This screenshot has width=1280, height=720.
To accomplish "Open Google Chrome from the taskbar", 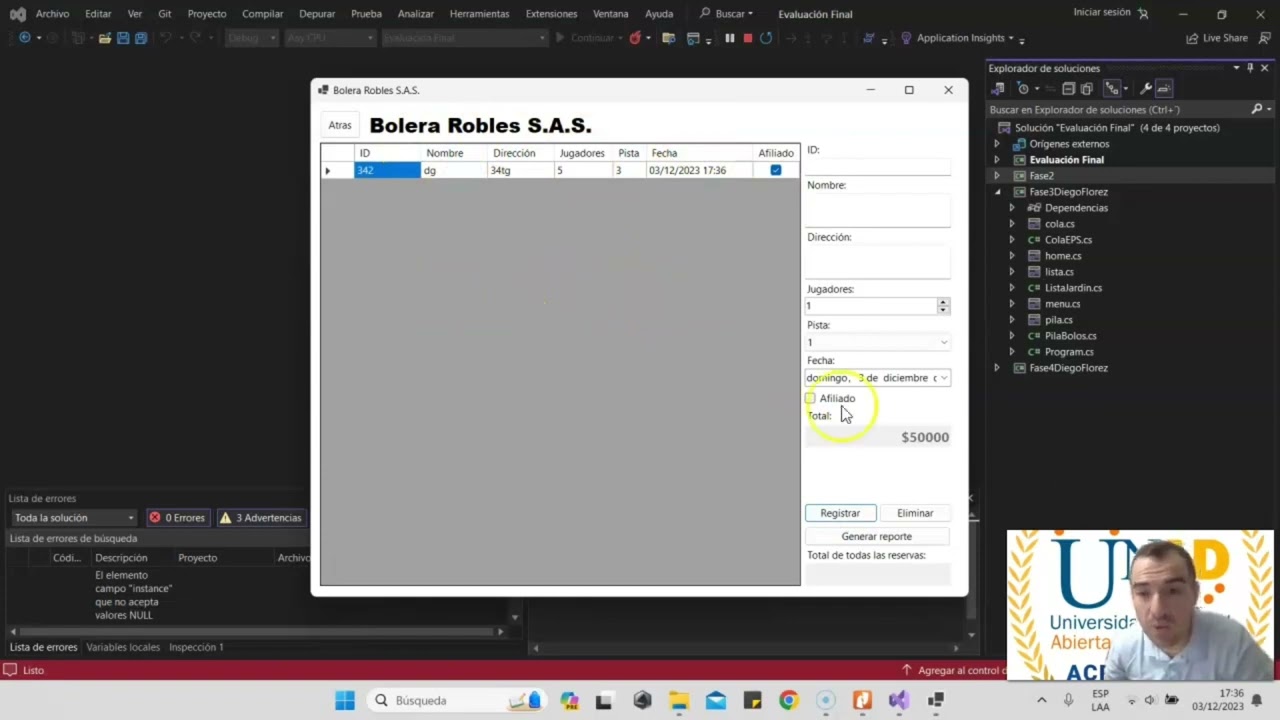I will [789, 700].
